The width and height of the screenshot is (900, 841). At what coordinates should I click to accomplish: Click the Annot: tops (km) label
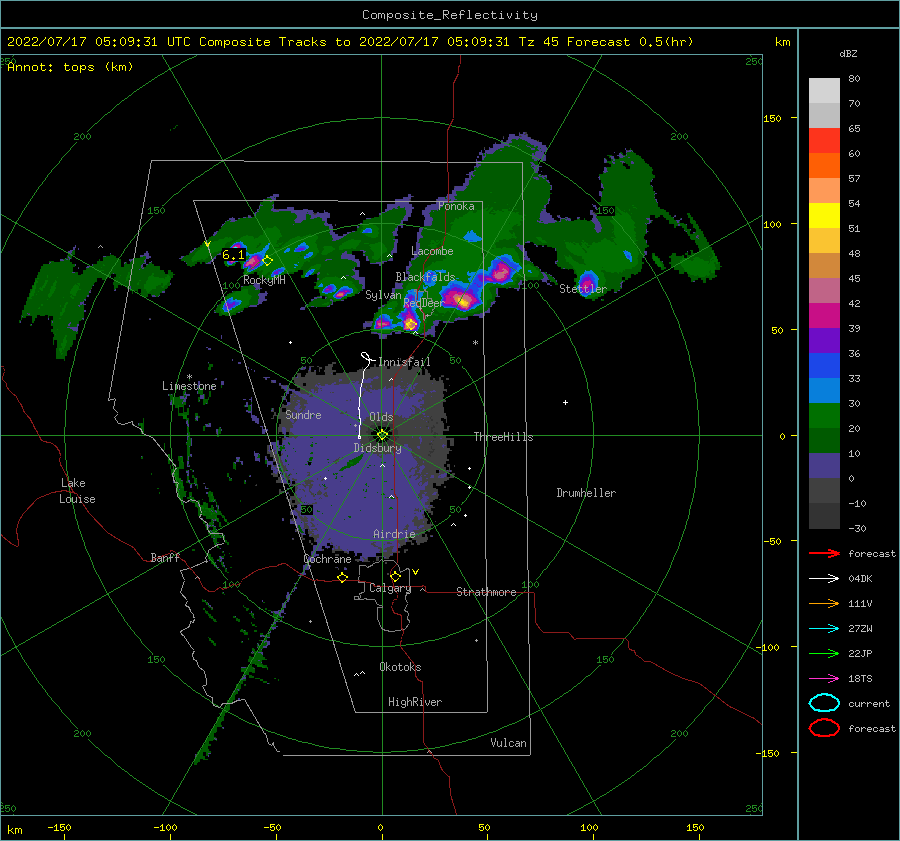71,67
